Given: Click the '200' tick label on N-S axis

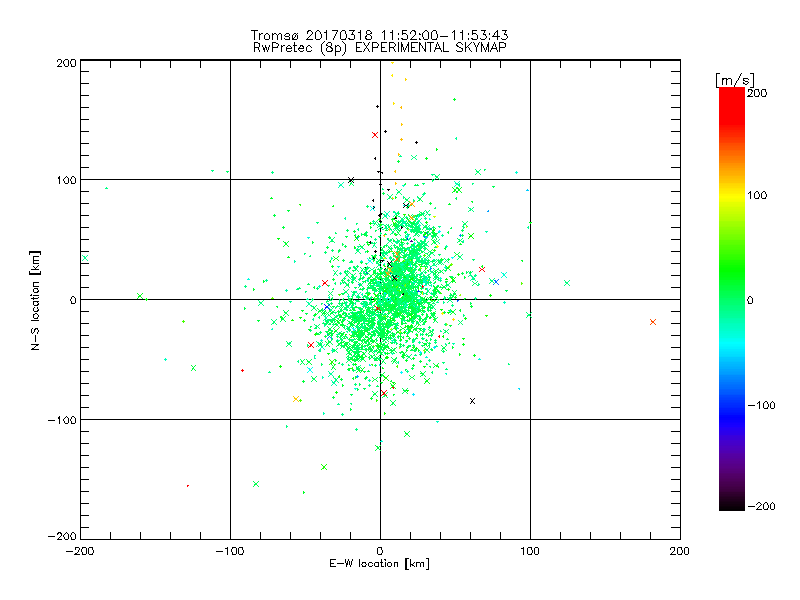Looking at the screenshot, I should [x=67, y=63].
